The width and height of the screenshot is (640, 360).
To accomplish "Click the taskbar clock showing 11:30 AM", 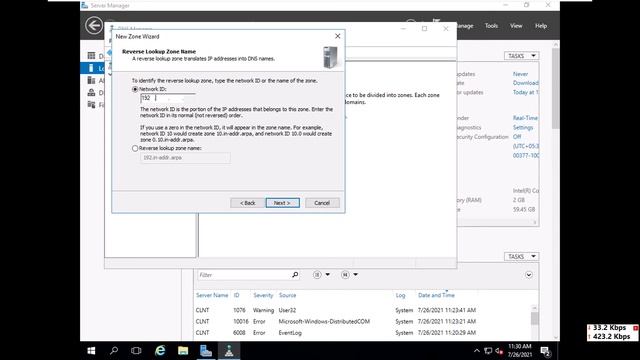I will click(x=520, y=351).
